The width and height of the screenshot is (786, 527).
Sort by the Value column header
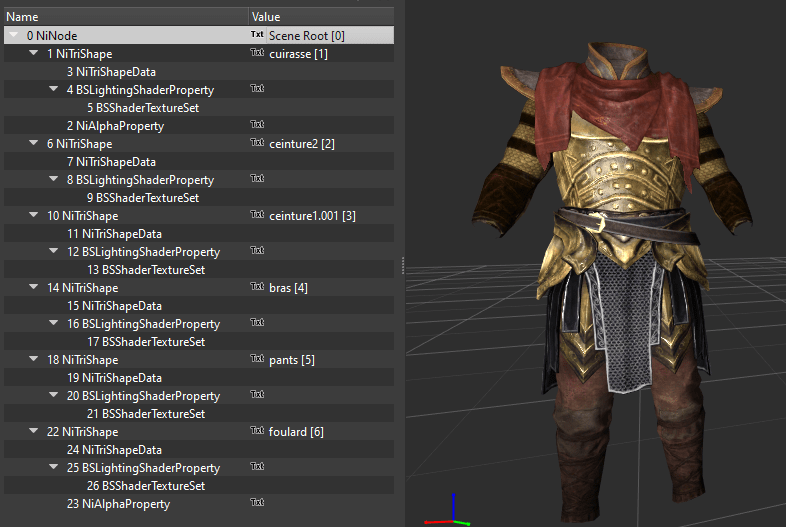pos(321,17)
